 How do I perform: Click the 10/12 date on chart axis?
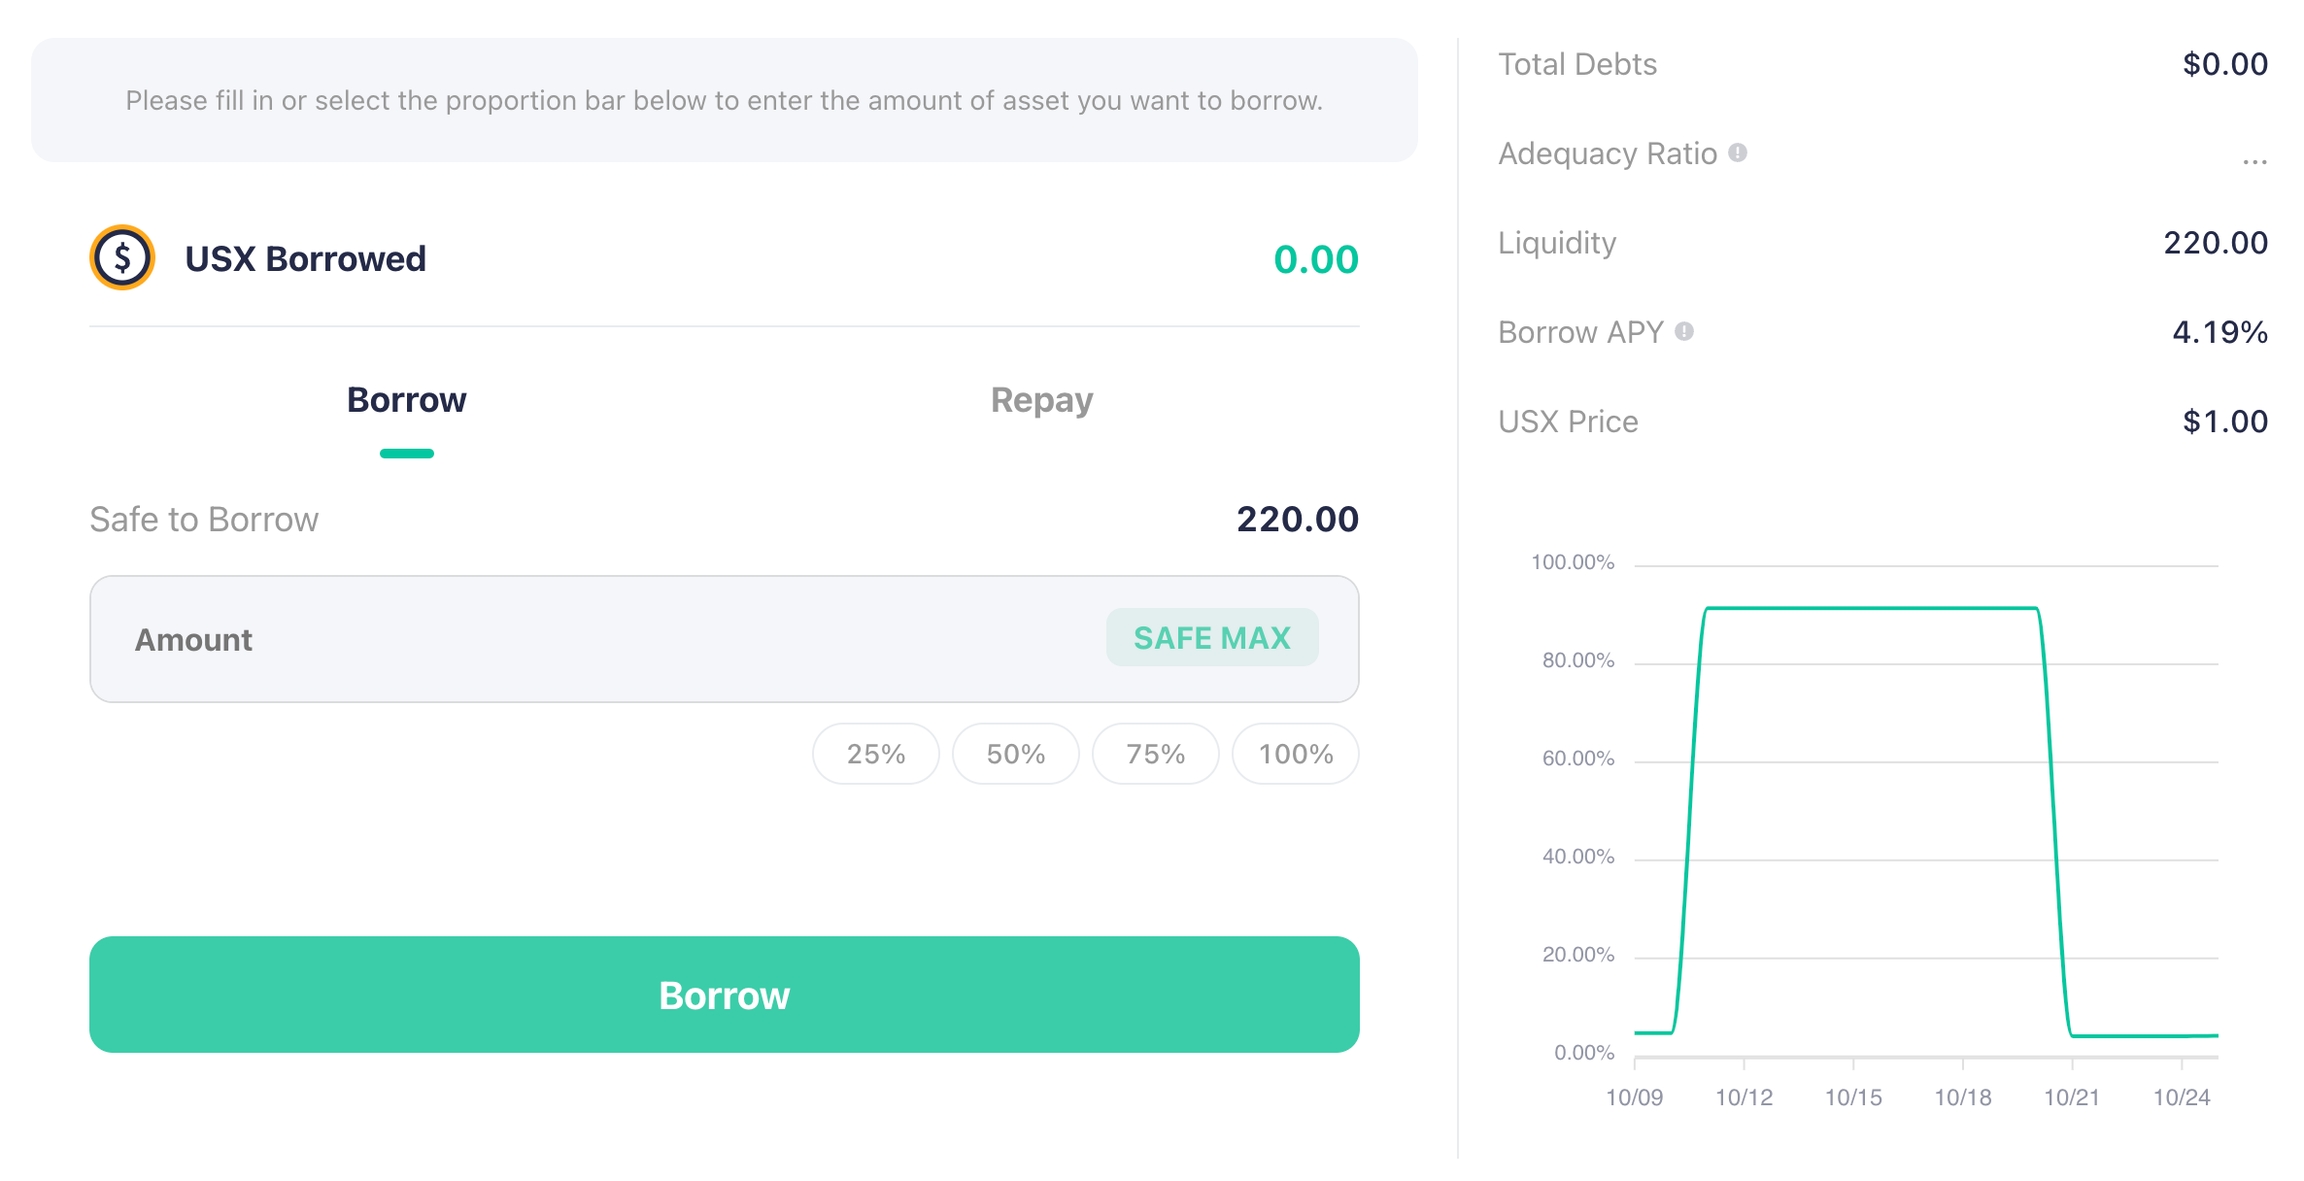point(1744,1098)
